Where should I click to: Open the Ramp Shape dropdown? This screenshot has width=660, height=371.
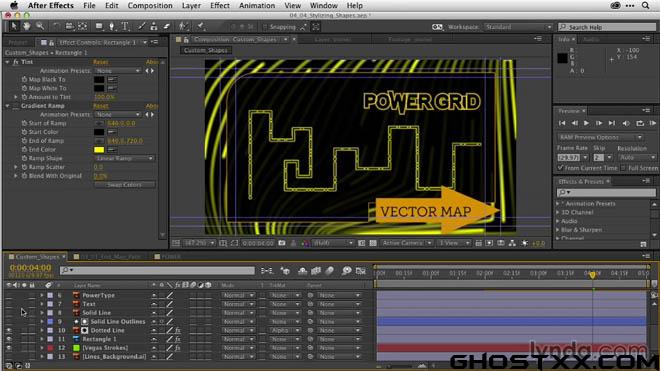124,158
